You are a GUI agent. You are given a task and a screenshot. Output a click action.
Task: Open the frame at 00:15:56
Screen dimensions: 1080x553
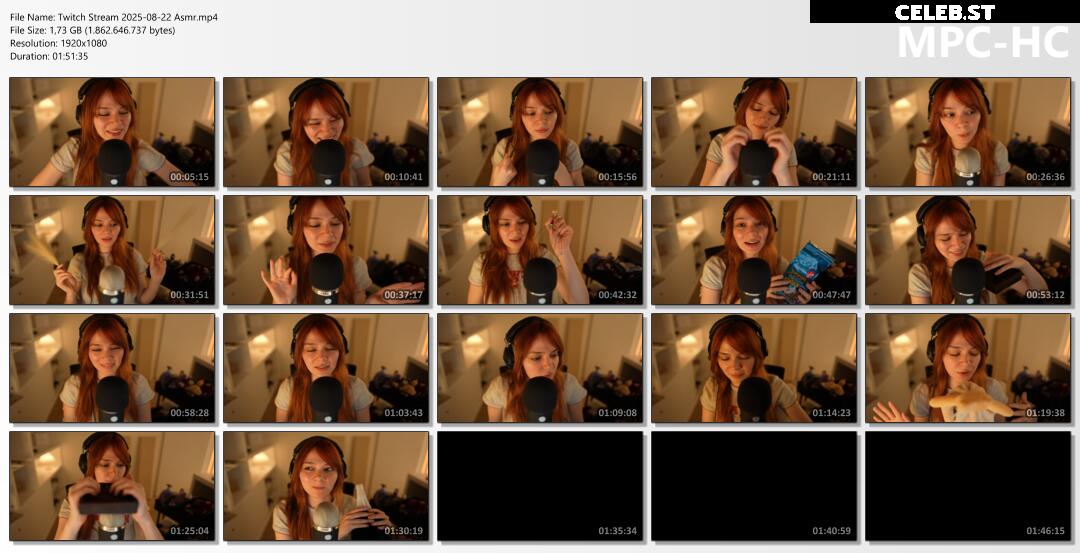click(540, 132)
